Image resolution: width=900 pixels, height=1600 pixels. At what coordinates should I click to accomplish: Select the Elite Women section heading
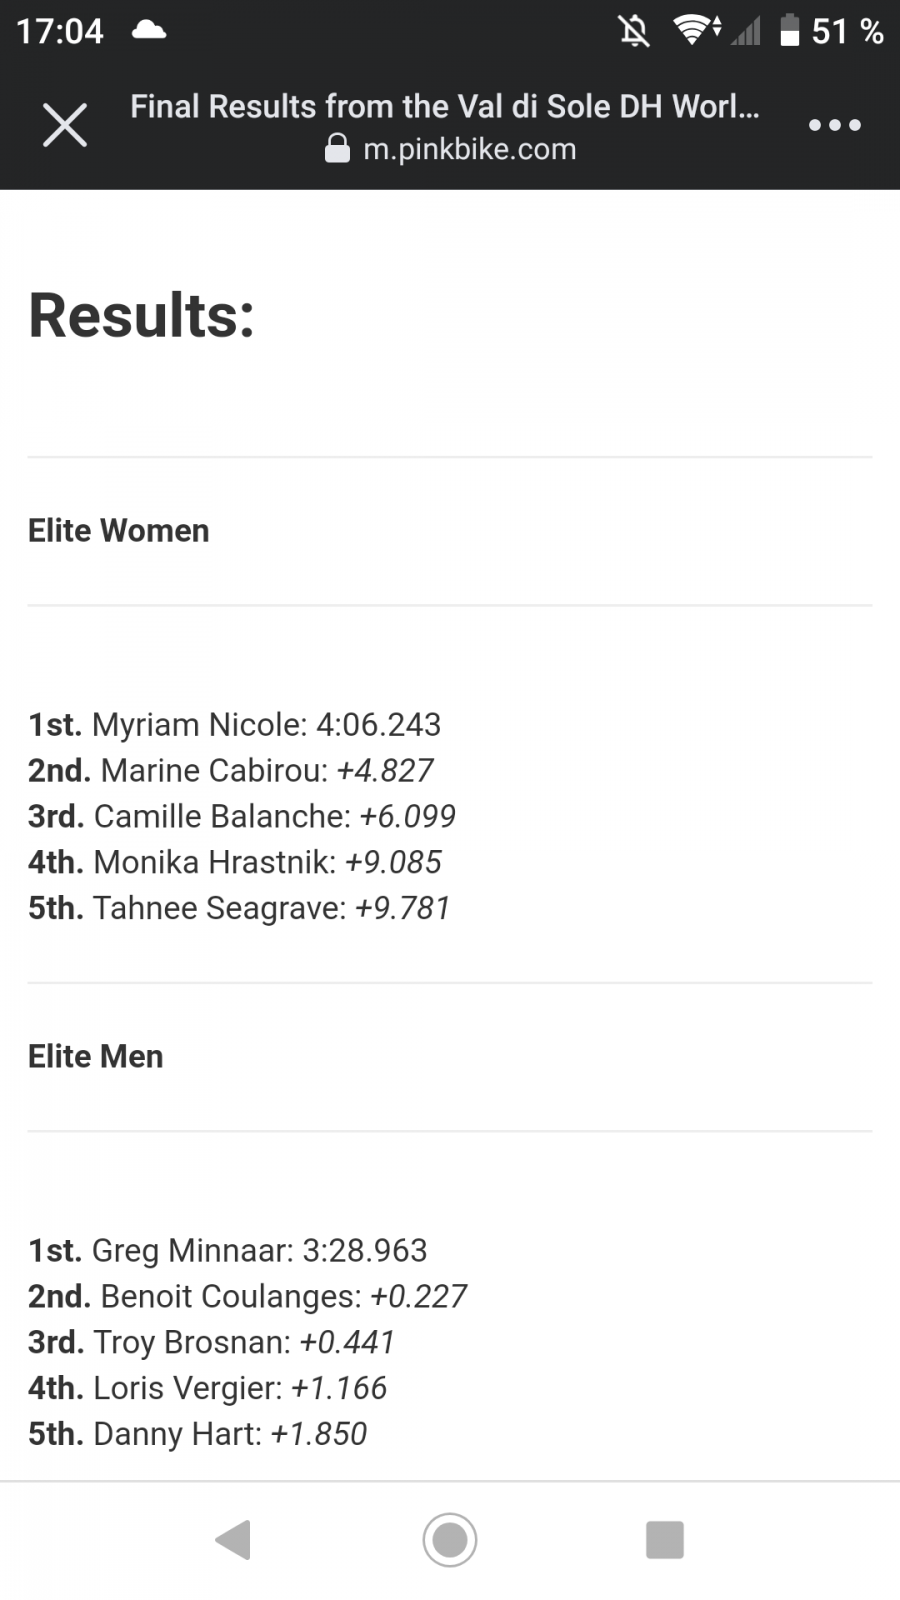click(119, 531)
